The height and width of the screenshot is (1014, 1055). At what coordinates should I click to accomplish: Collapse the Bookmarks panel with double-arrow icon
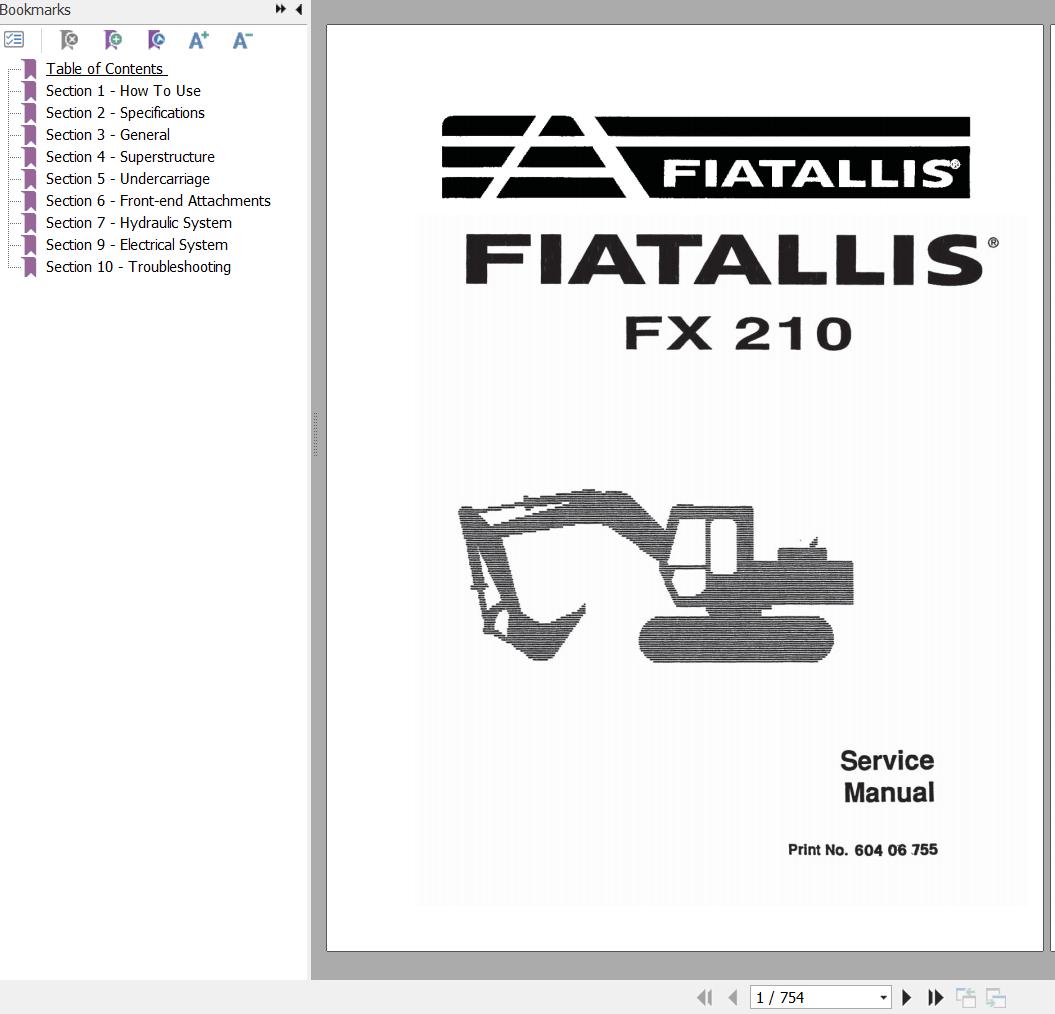coord(281,9)
